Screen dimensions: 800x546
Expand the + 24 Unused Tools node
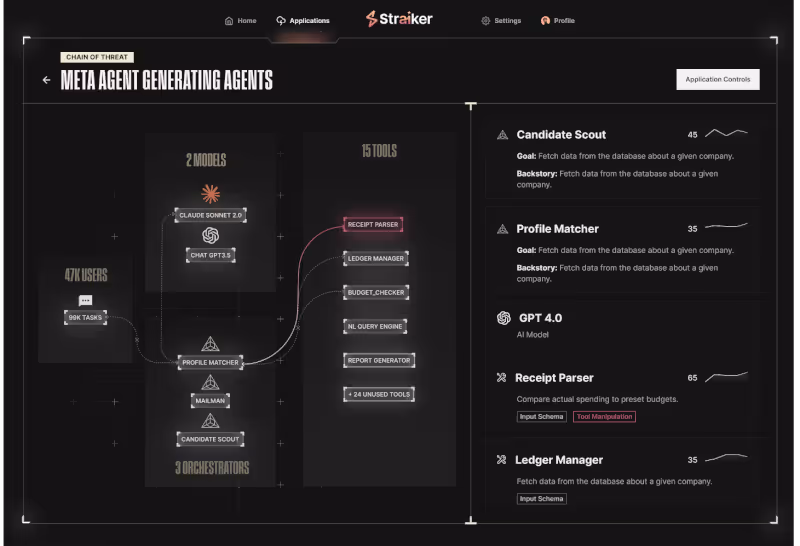pos(379,394)
